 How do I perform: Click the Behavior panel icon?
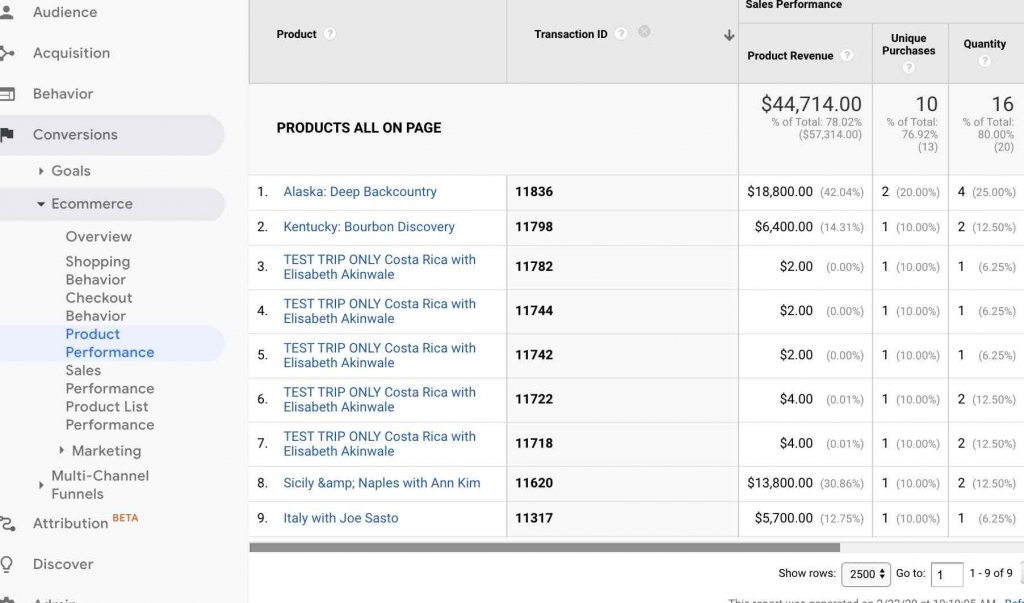[x=7, y=94]
